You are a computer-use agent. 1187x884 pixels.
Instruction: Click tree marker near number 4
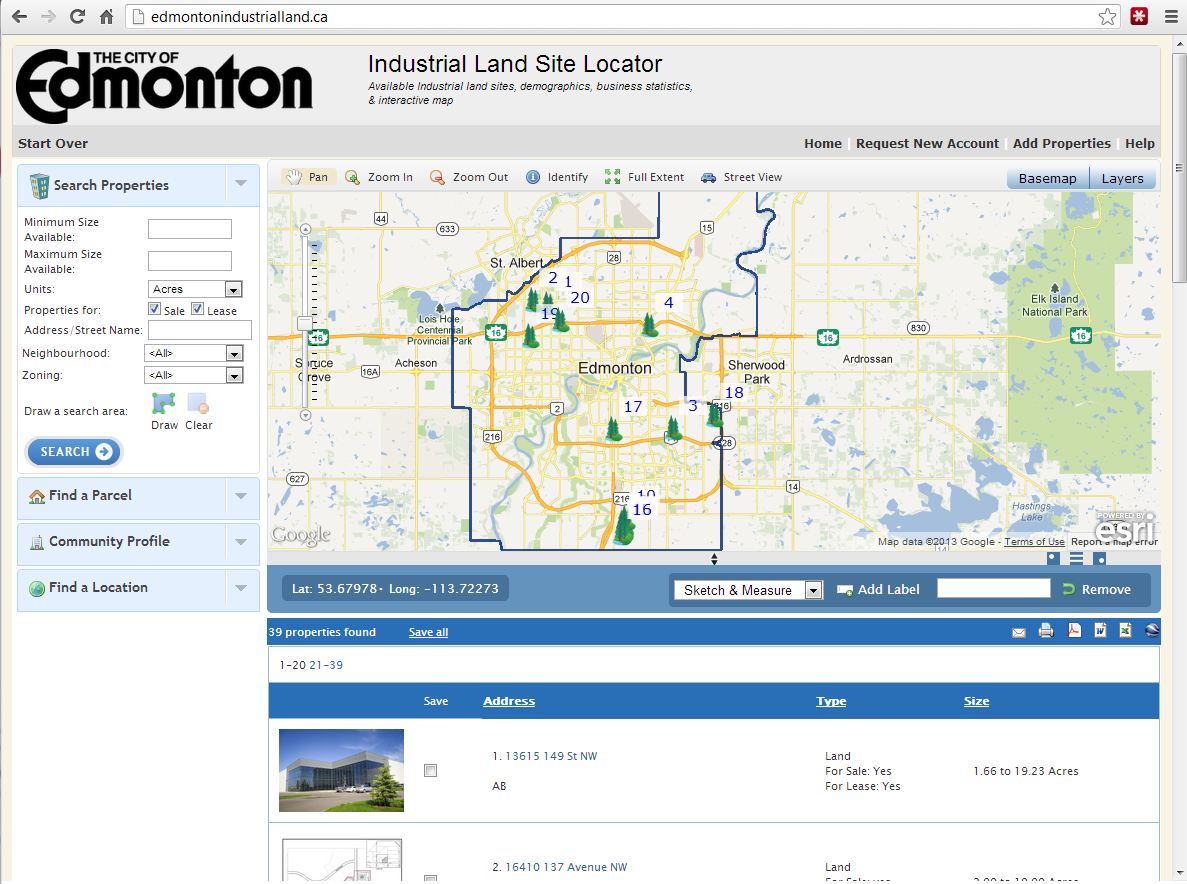[x=650, y=325]
